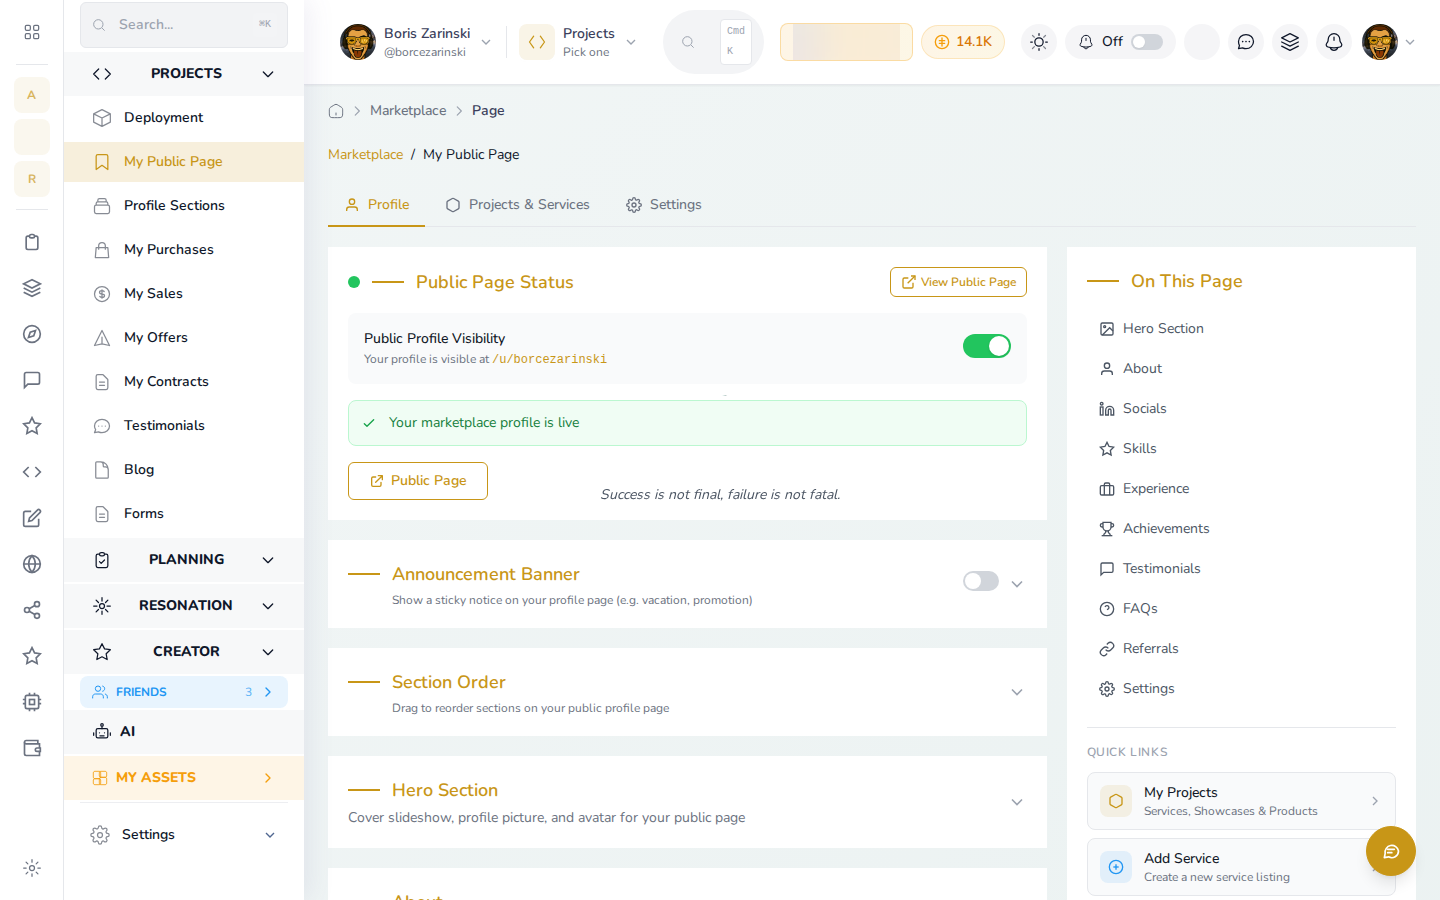Turn off Public Profile Visibility switch

(987, 346)
